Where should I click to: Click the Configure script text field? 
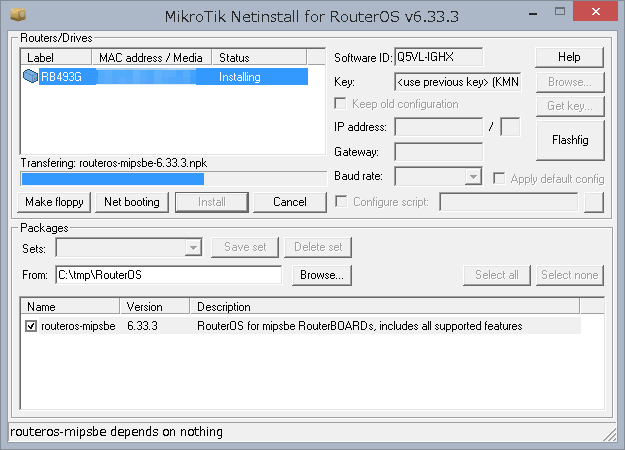(x=509, y=202)
